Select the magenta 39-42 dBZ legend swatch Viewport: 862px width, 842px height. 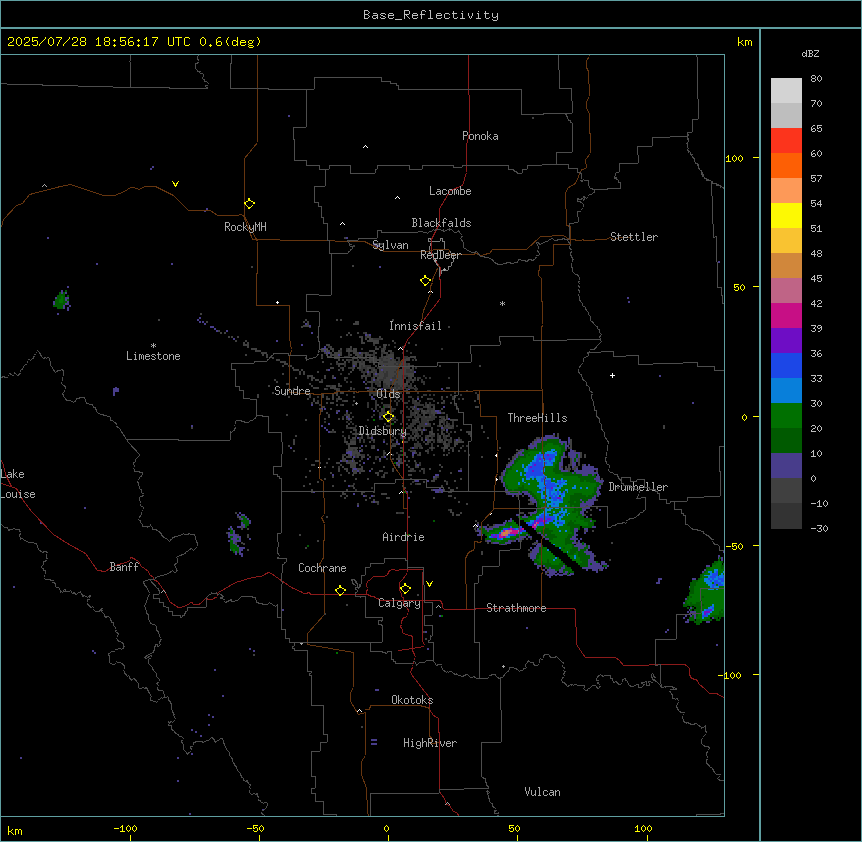pyautogui.click(x=786, y=315)
